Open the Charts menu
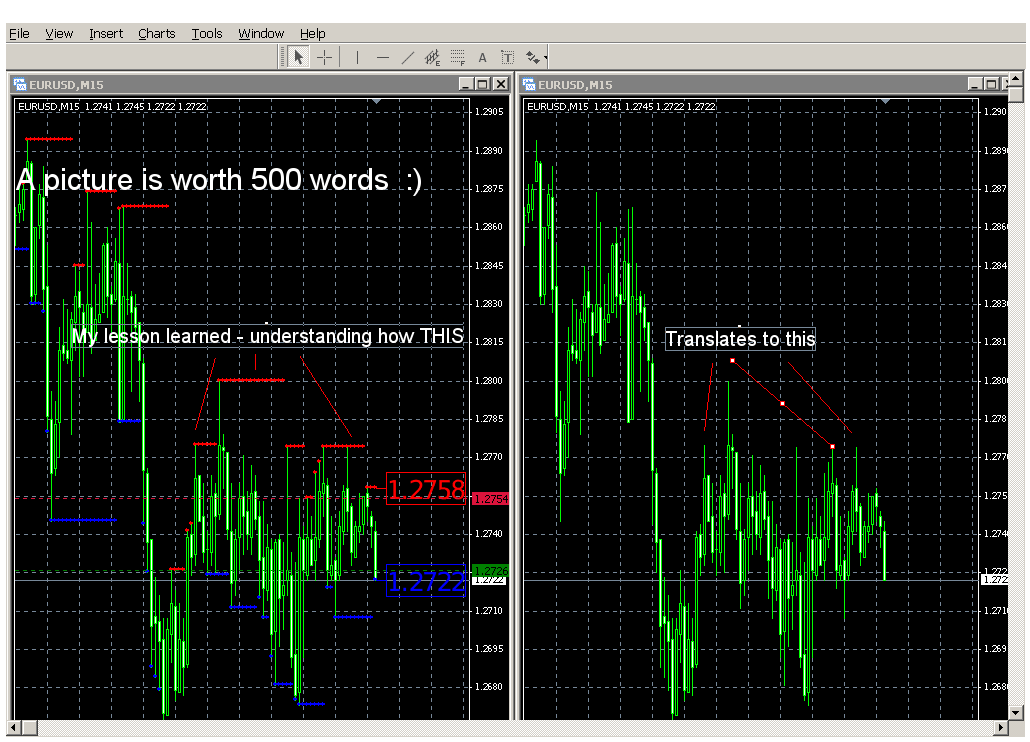 (156, 33)
